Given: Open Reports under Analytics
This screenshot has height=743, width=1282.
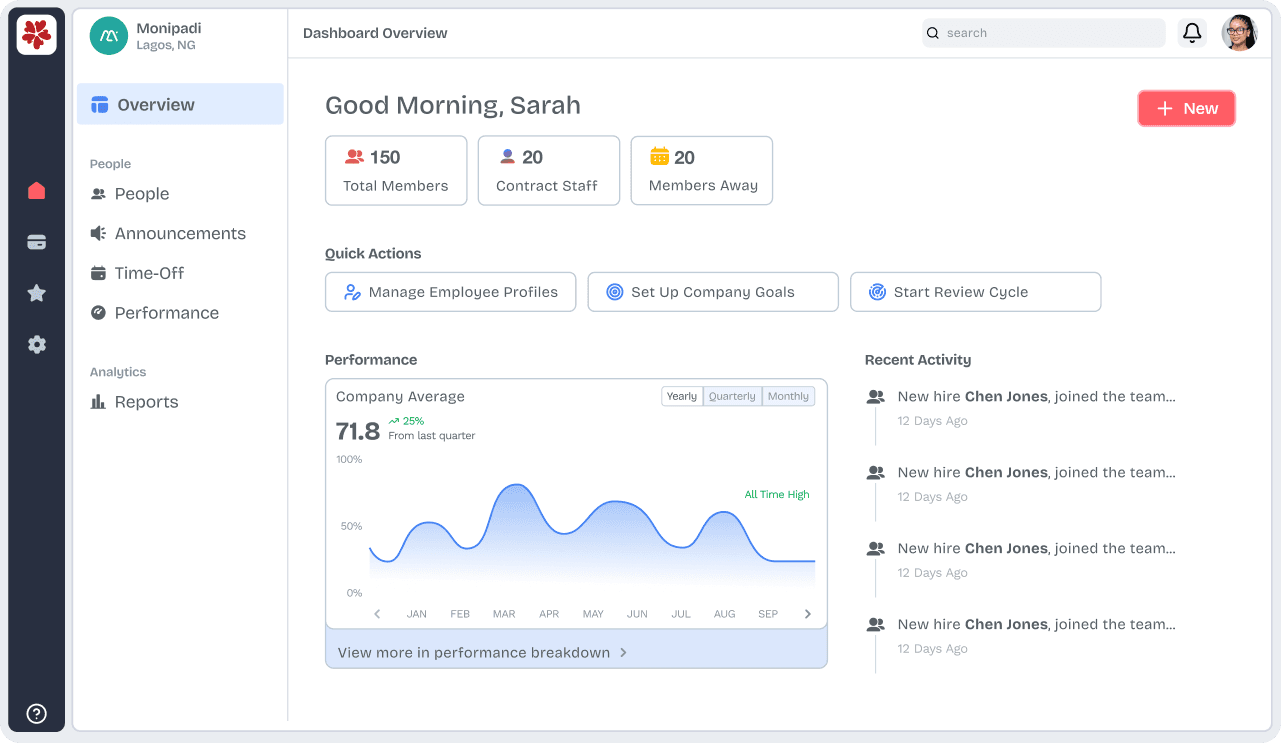Looking at the screenshot, I should tap(134, 402).
